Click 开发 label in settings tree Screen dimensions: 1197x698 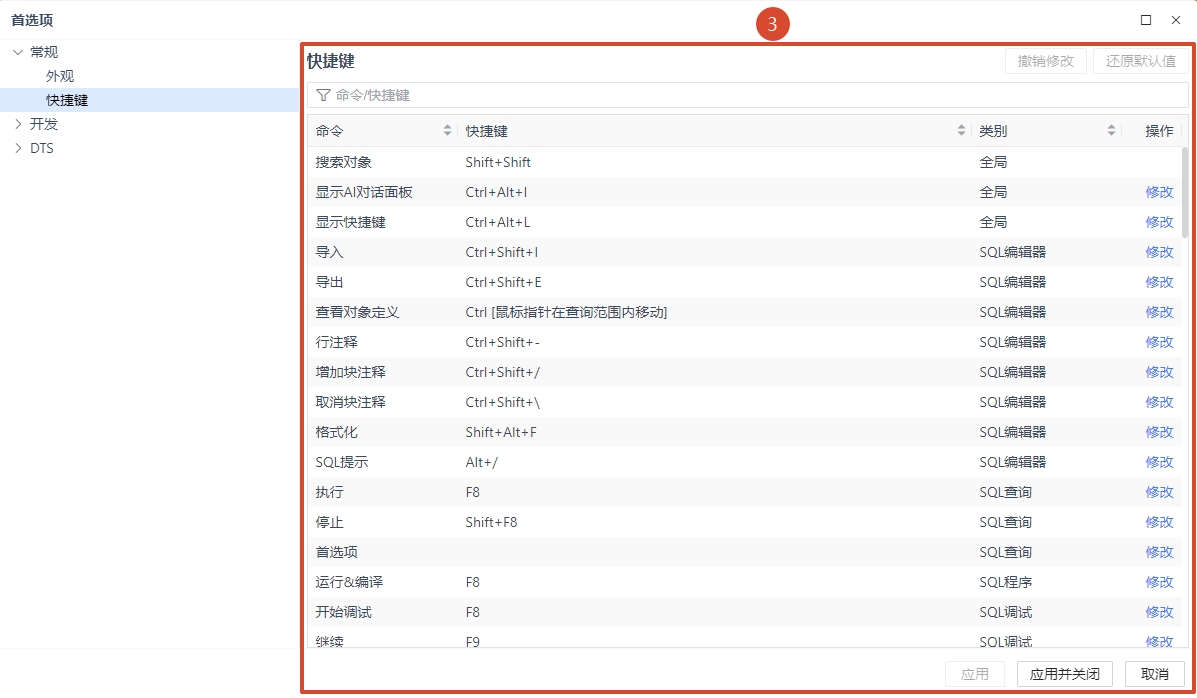[44, 124]
